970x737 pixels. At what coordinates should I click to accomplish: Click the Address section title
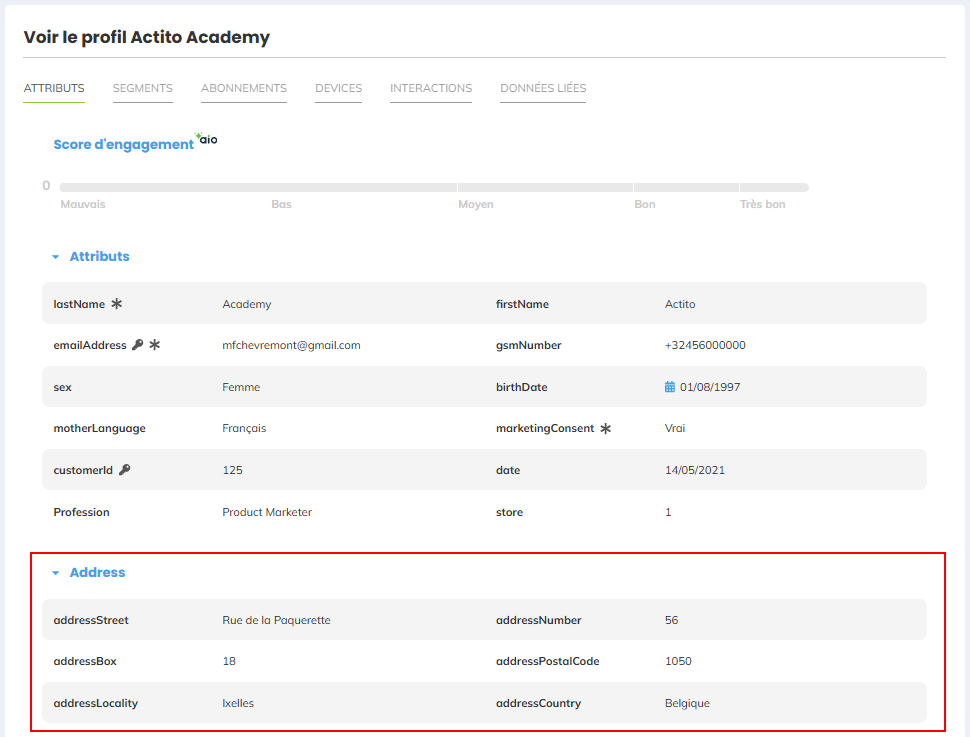pos(98,572)
